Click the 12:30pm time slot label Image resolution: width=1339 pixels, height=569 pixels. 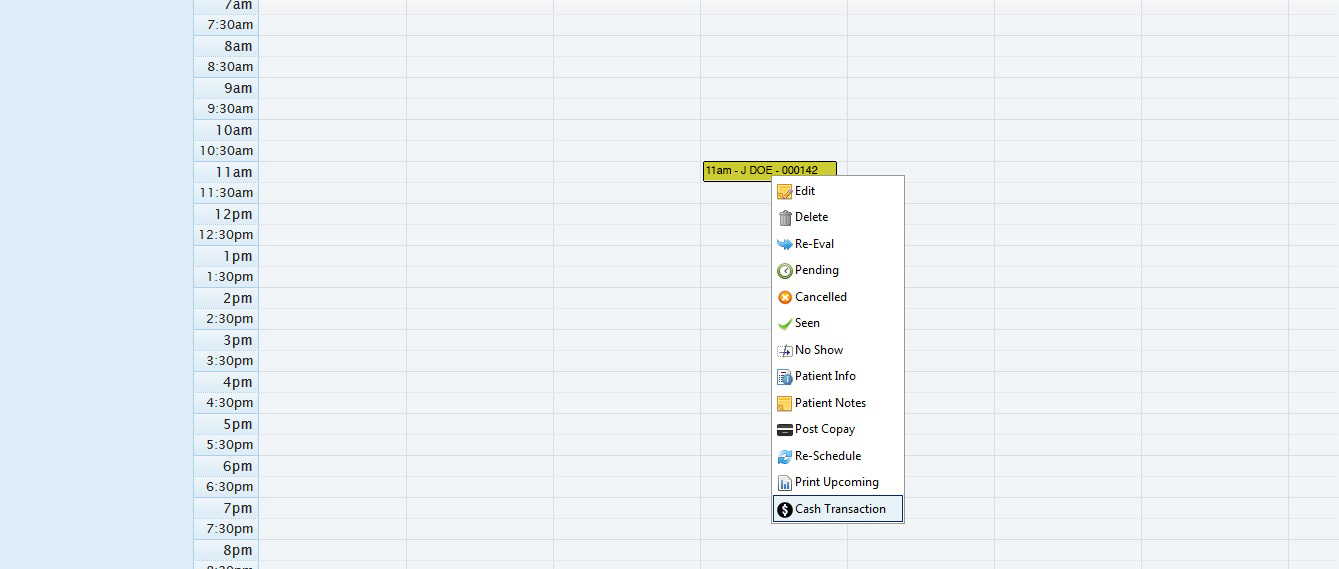coord(226,235)
